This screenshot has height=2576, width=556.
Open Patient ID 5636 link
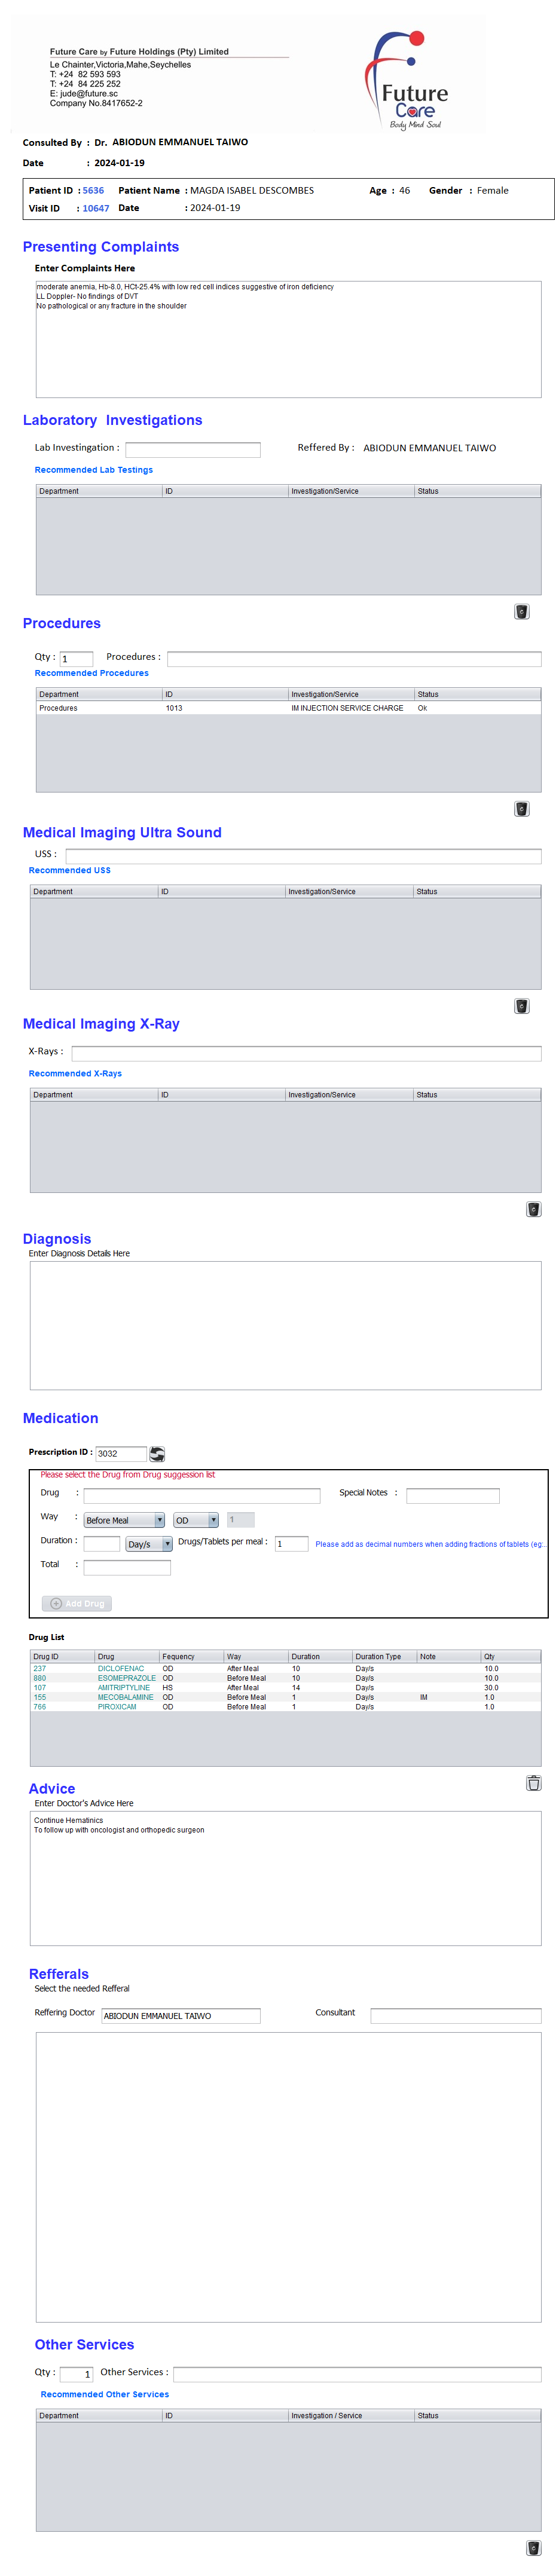93,190
